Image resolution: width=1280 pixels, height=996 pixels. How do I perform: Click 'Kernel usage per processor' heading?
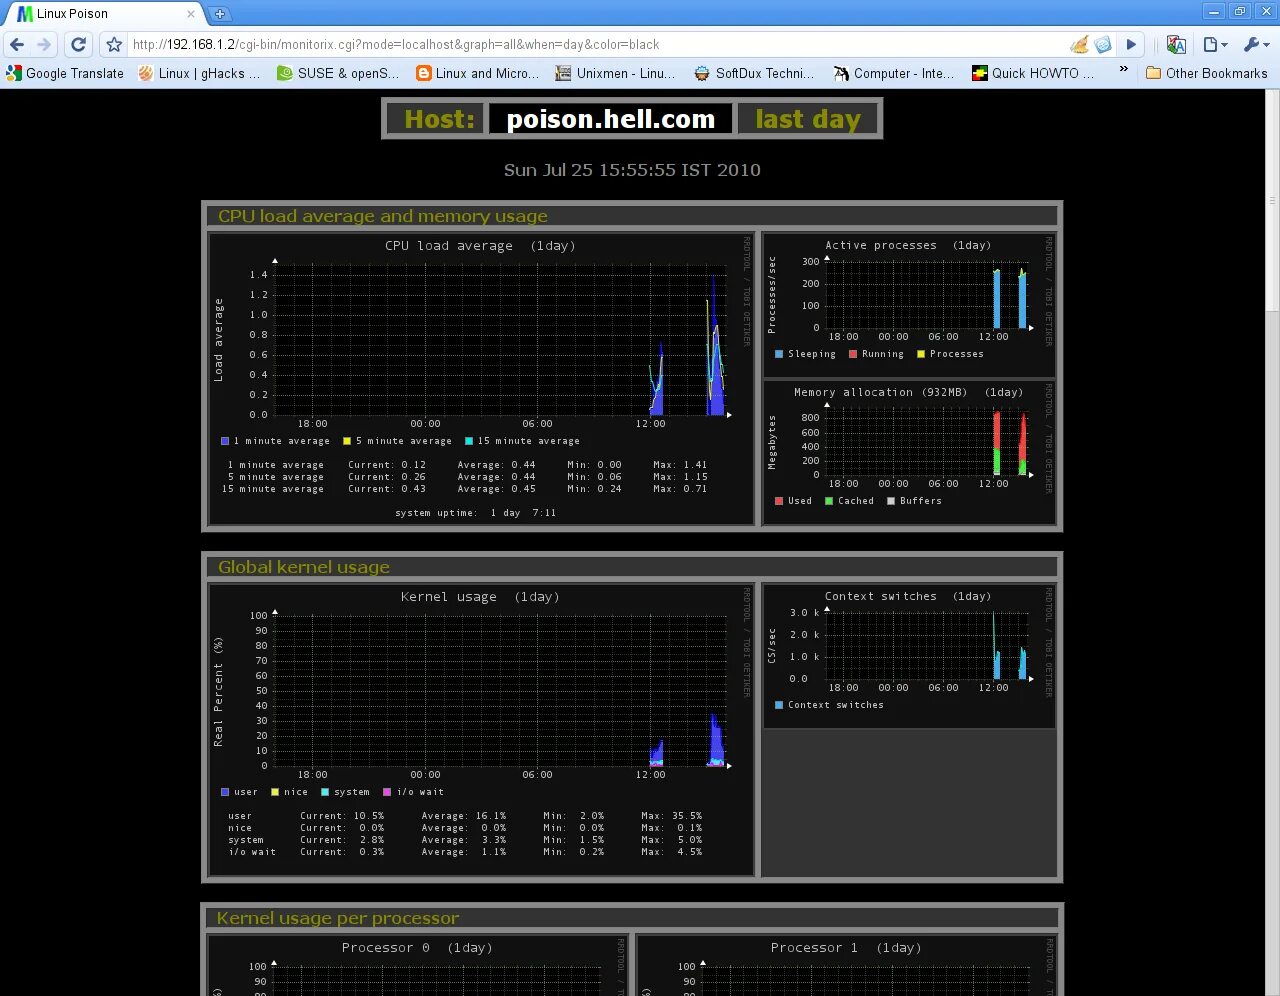(338, 918)
